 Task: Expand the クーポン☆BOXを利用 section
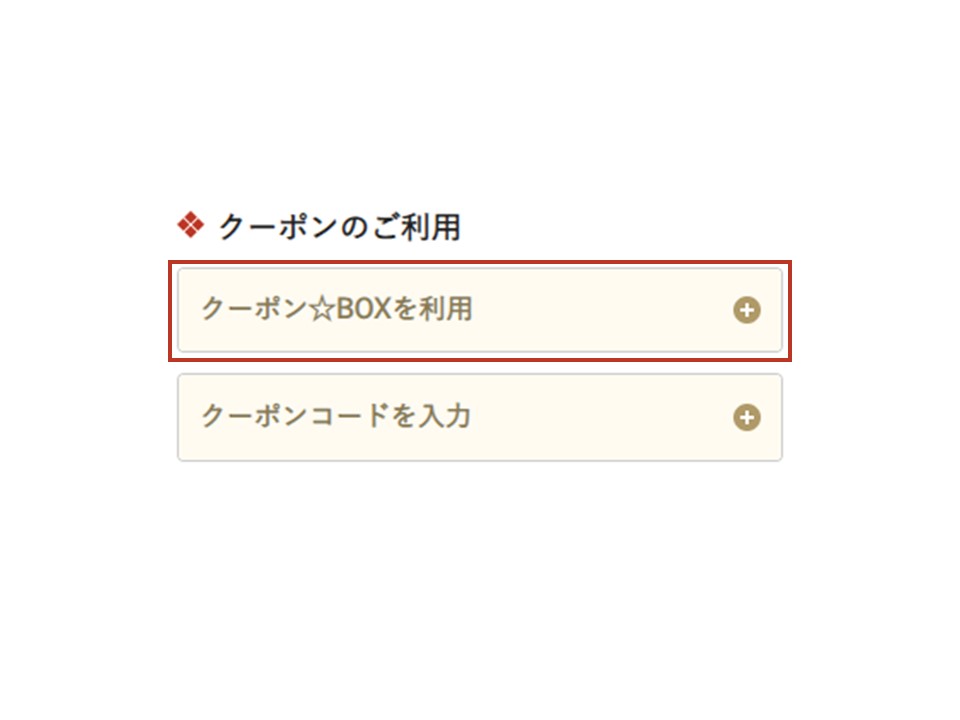tap(746, 310)
